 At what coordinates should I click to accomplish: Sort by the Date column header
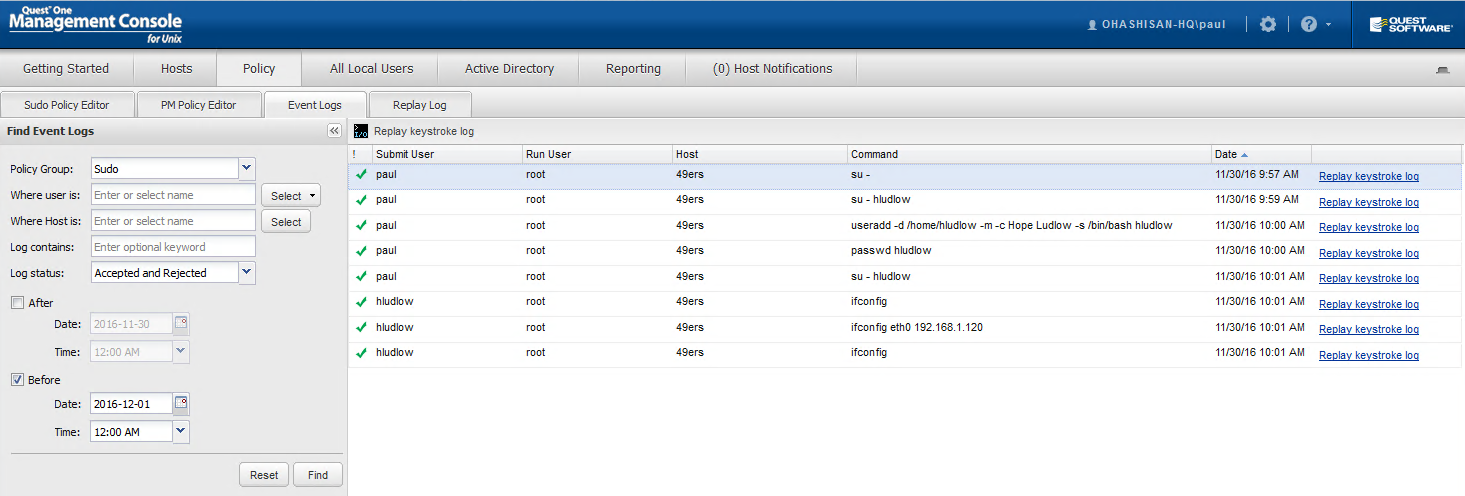1226,154
